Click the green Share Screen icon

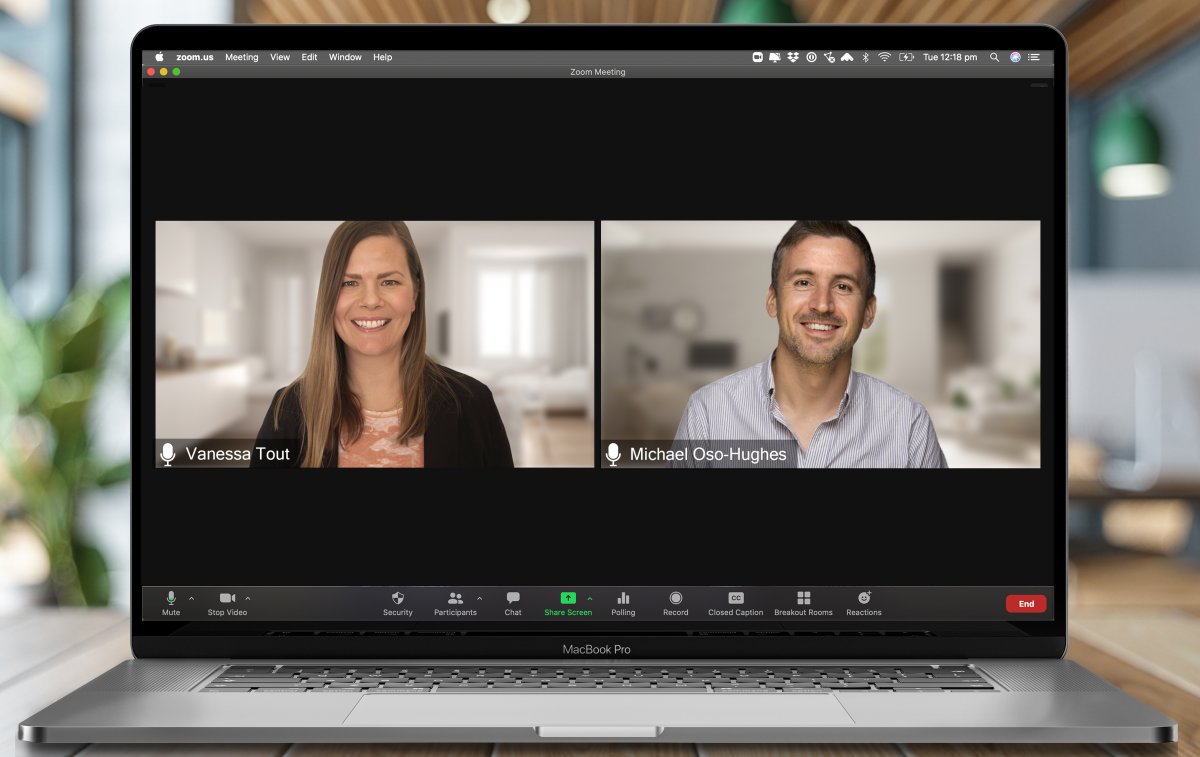click(x=567, y=598)
